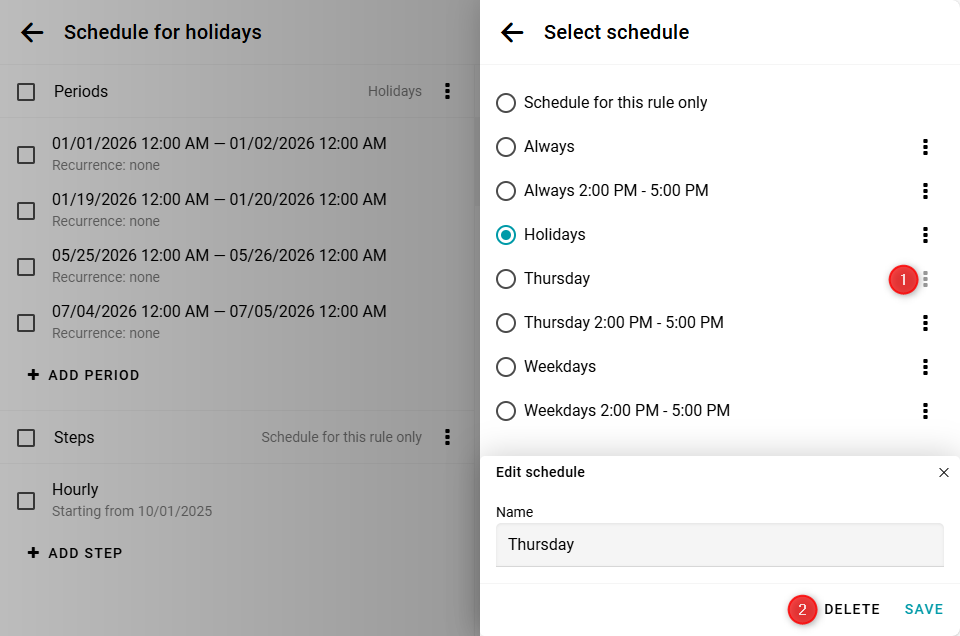Screen dimensions: 960x636
Task: Check the Hourly step checkbox
Action: click(x=26, y=501)
